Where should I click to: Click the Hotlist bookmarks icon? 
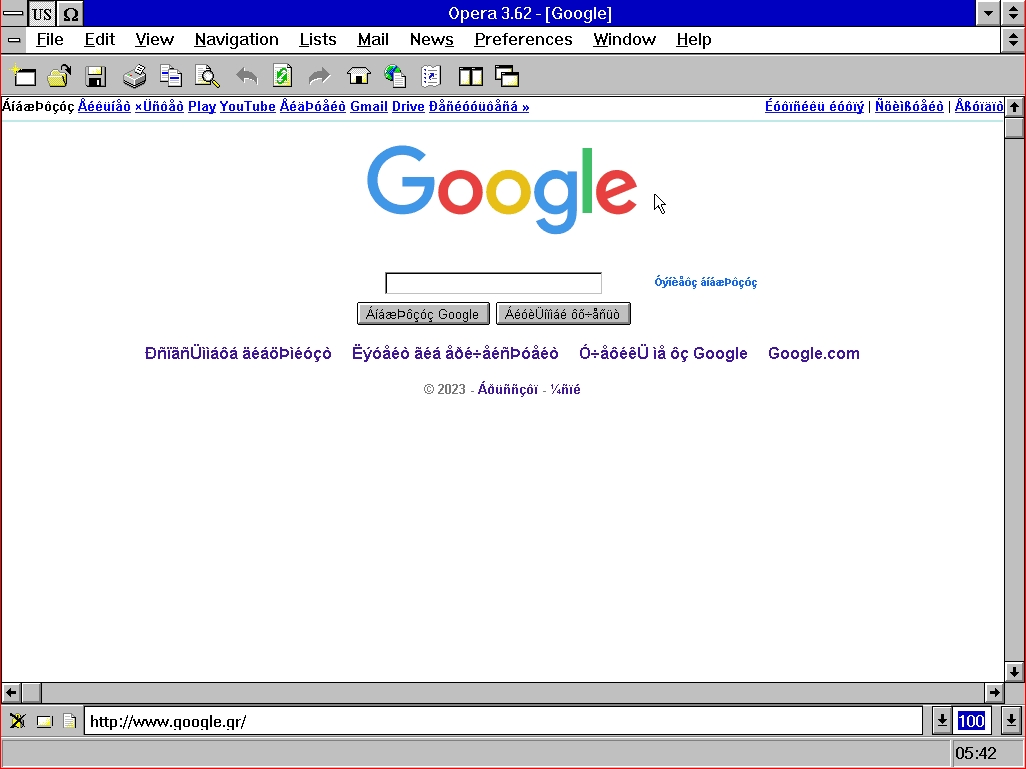pyautogui.click(x=431, y=77)
